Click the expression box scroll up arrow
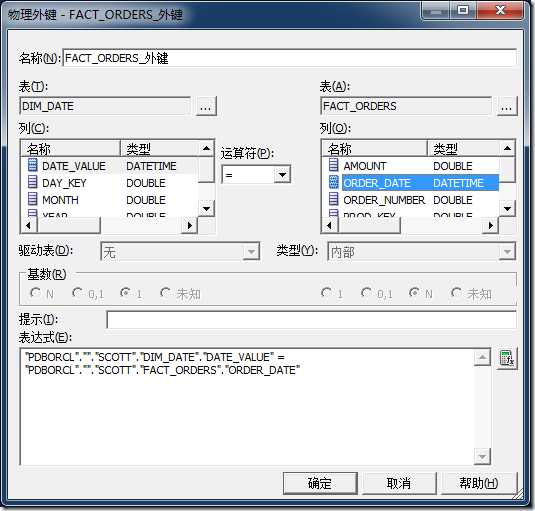 pyautogui.click(x=482, y=357)
